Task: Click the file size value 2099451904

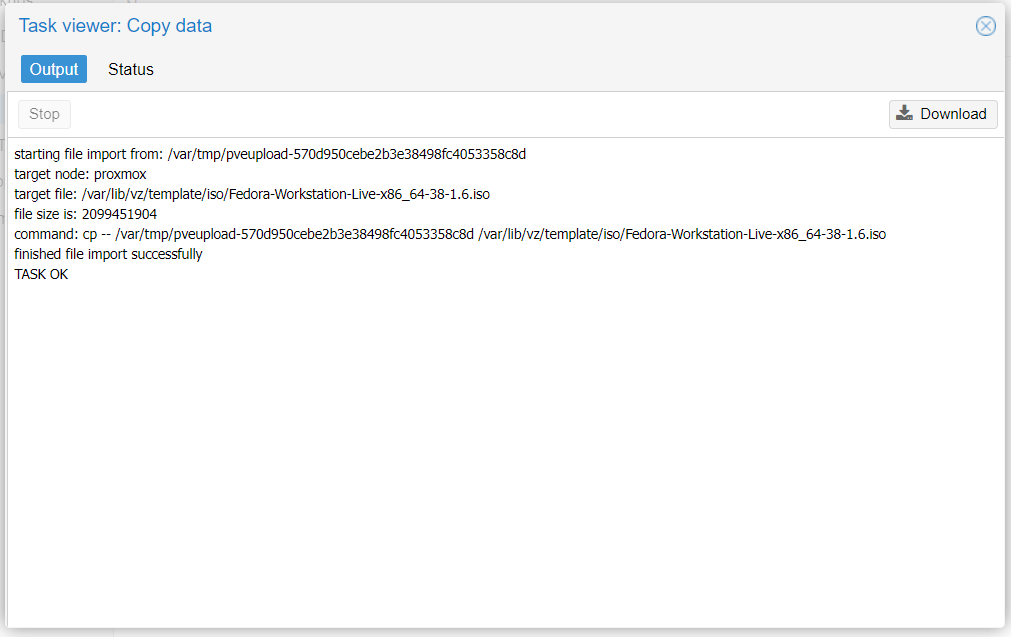Action: [x=119, y=214]
